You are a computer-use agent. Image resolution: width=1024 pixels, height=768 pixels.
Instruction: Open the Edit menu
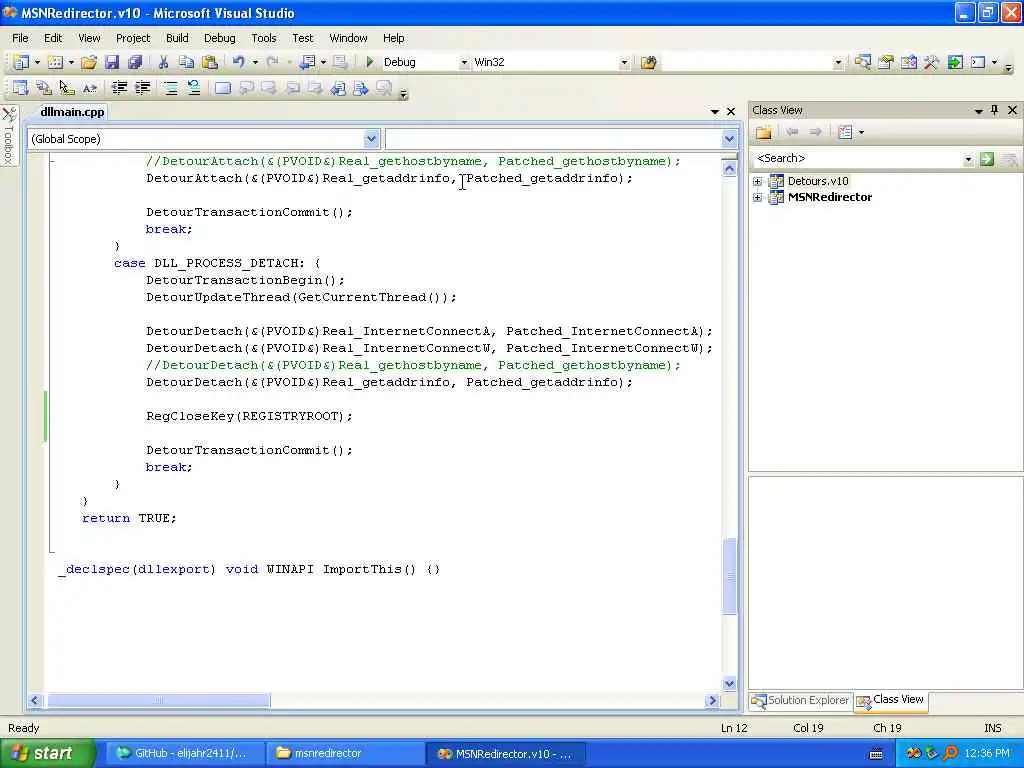click(x=53, y=38)
